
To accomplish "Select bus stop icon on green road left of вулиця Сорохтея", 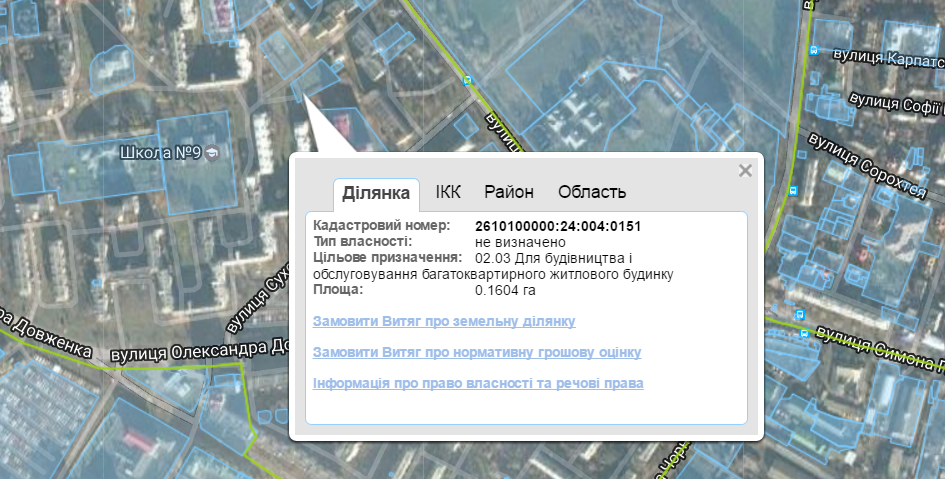I will point(793,191).
